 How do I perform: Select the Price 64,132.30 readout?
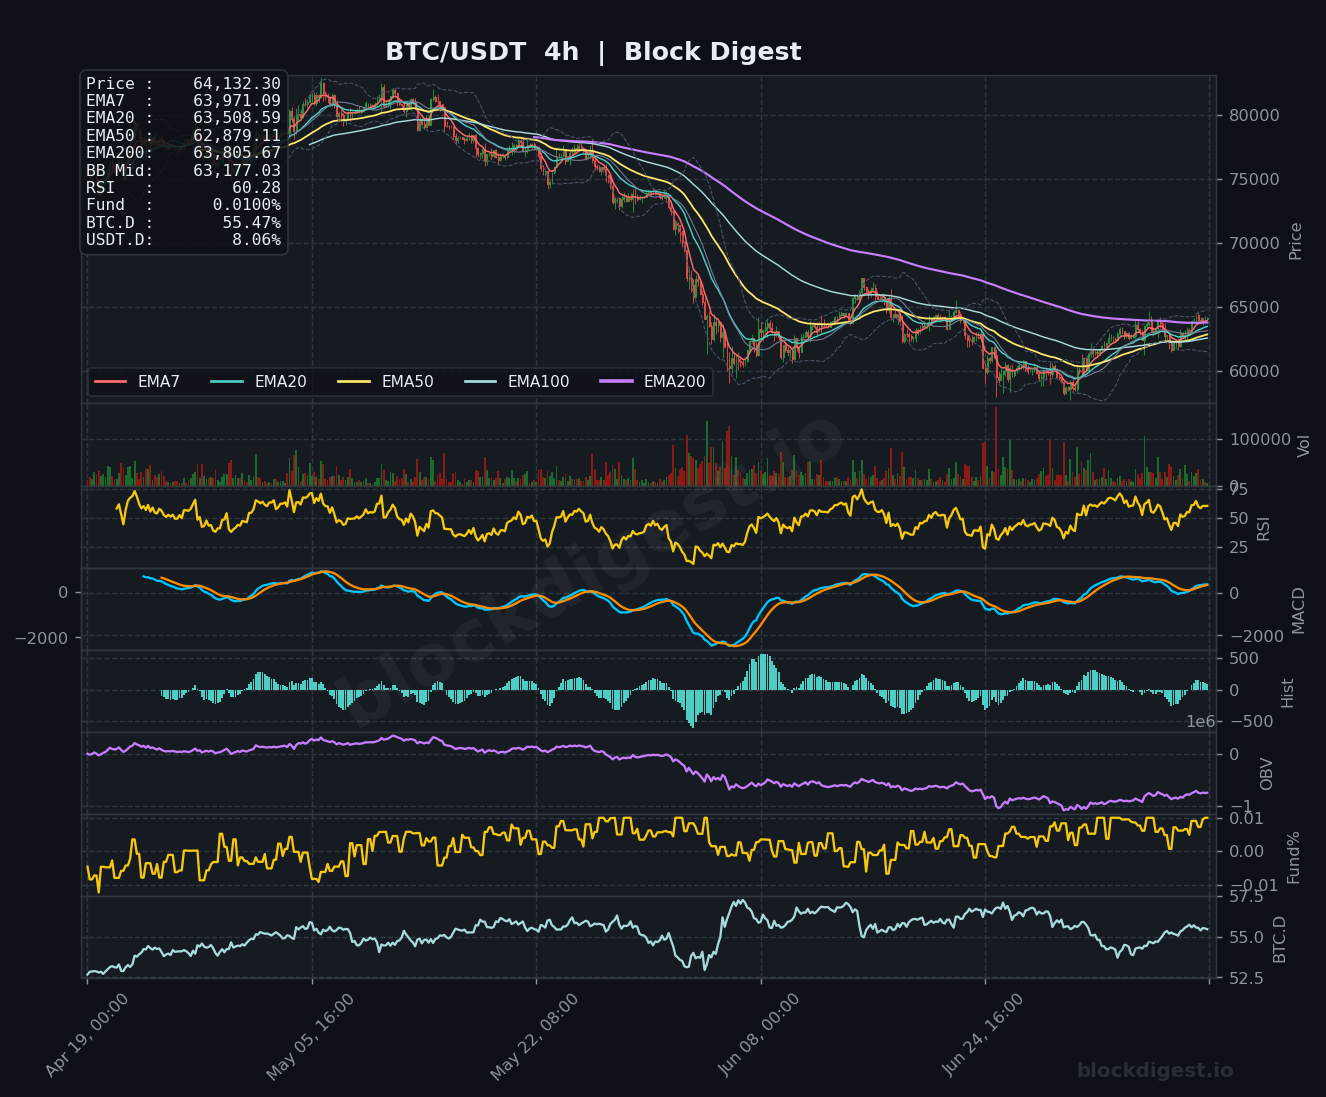(x=183, y=84)
